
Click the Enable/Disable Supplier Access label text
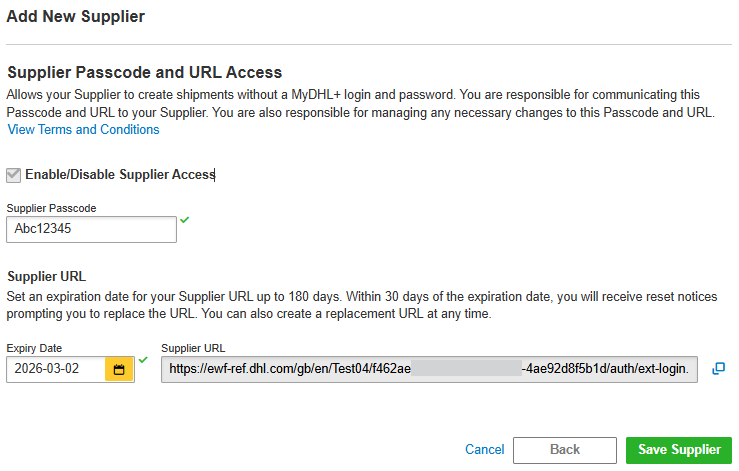[120, 175]
